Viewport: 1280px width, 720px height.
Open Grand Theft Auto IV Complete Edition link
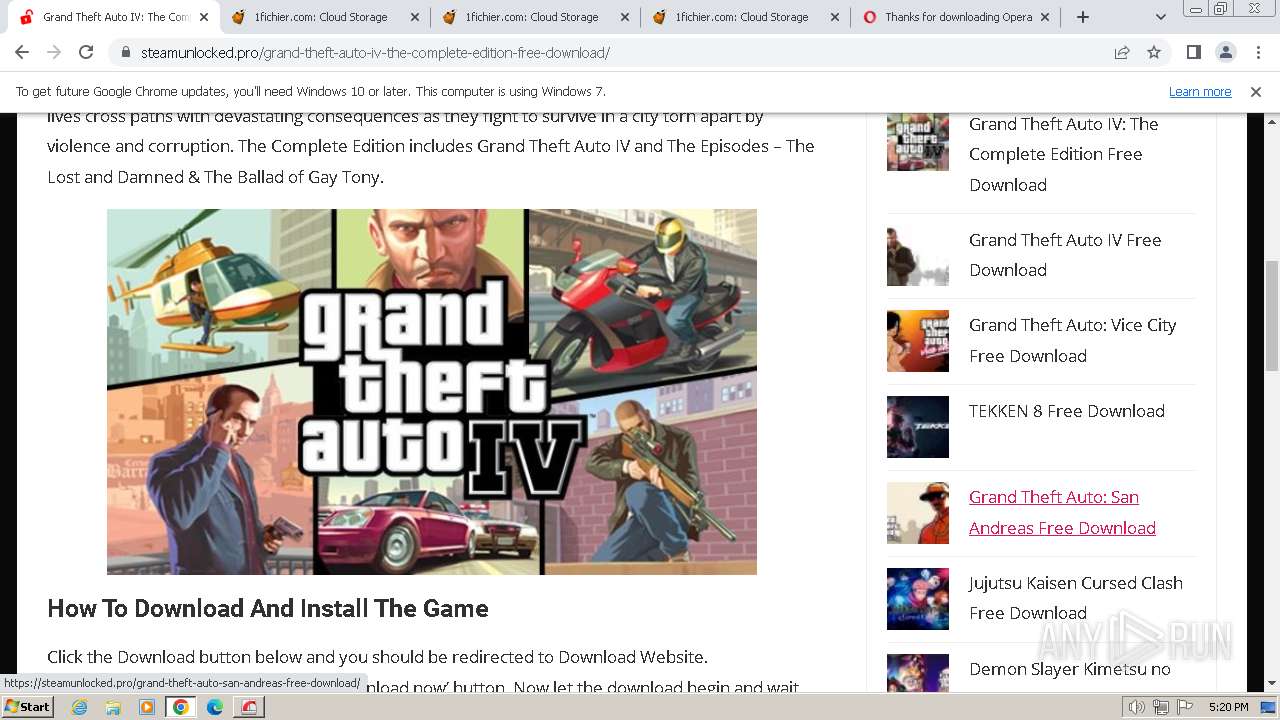coord(1063,154)
